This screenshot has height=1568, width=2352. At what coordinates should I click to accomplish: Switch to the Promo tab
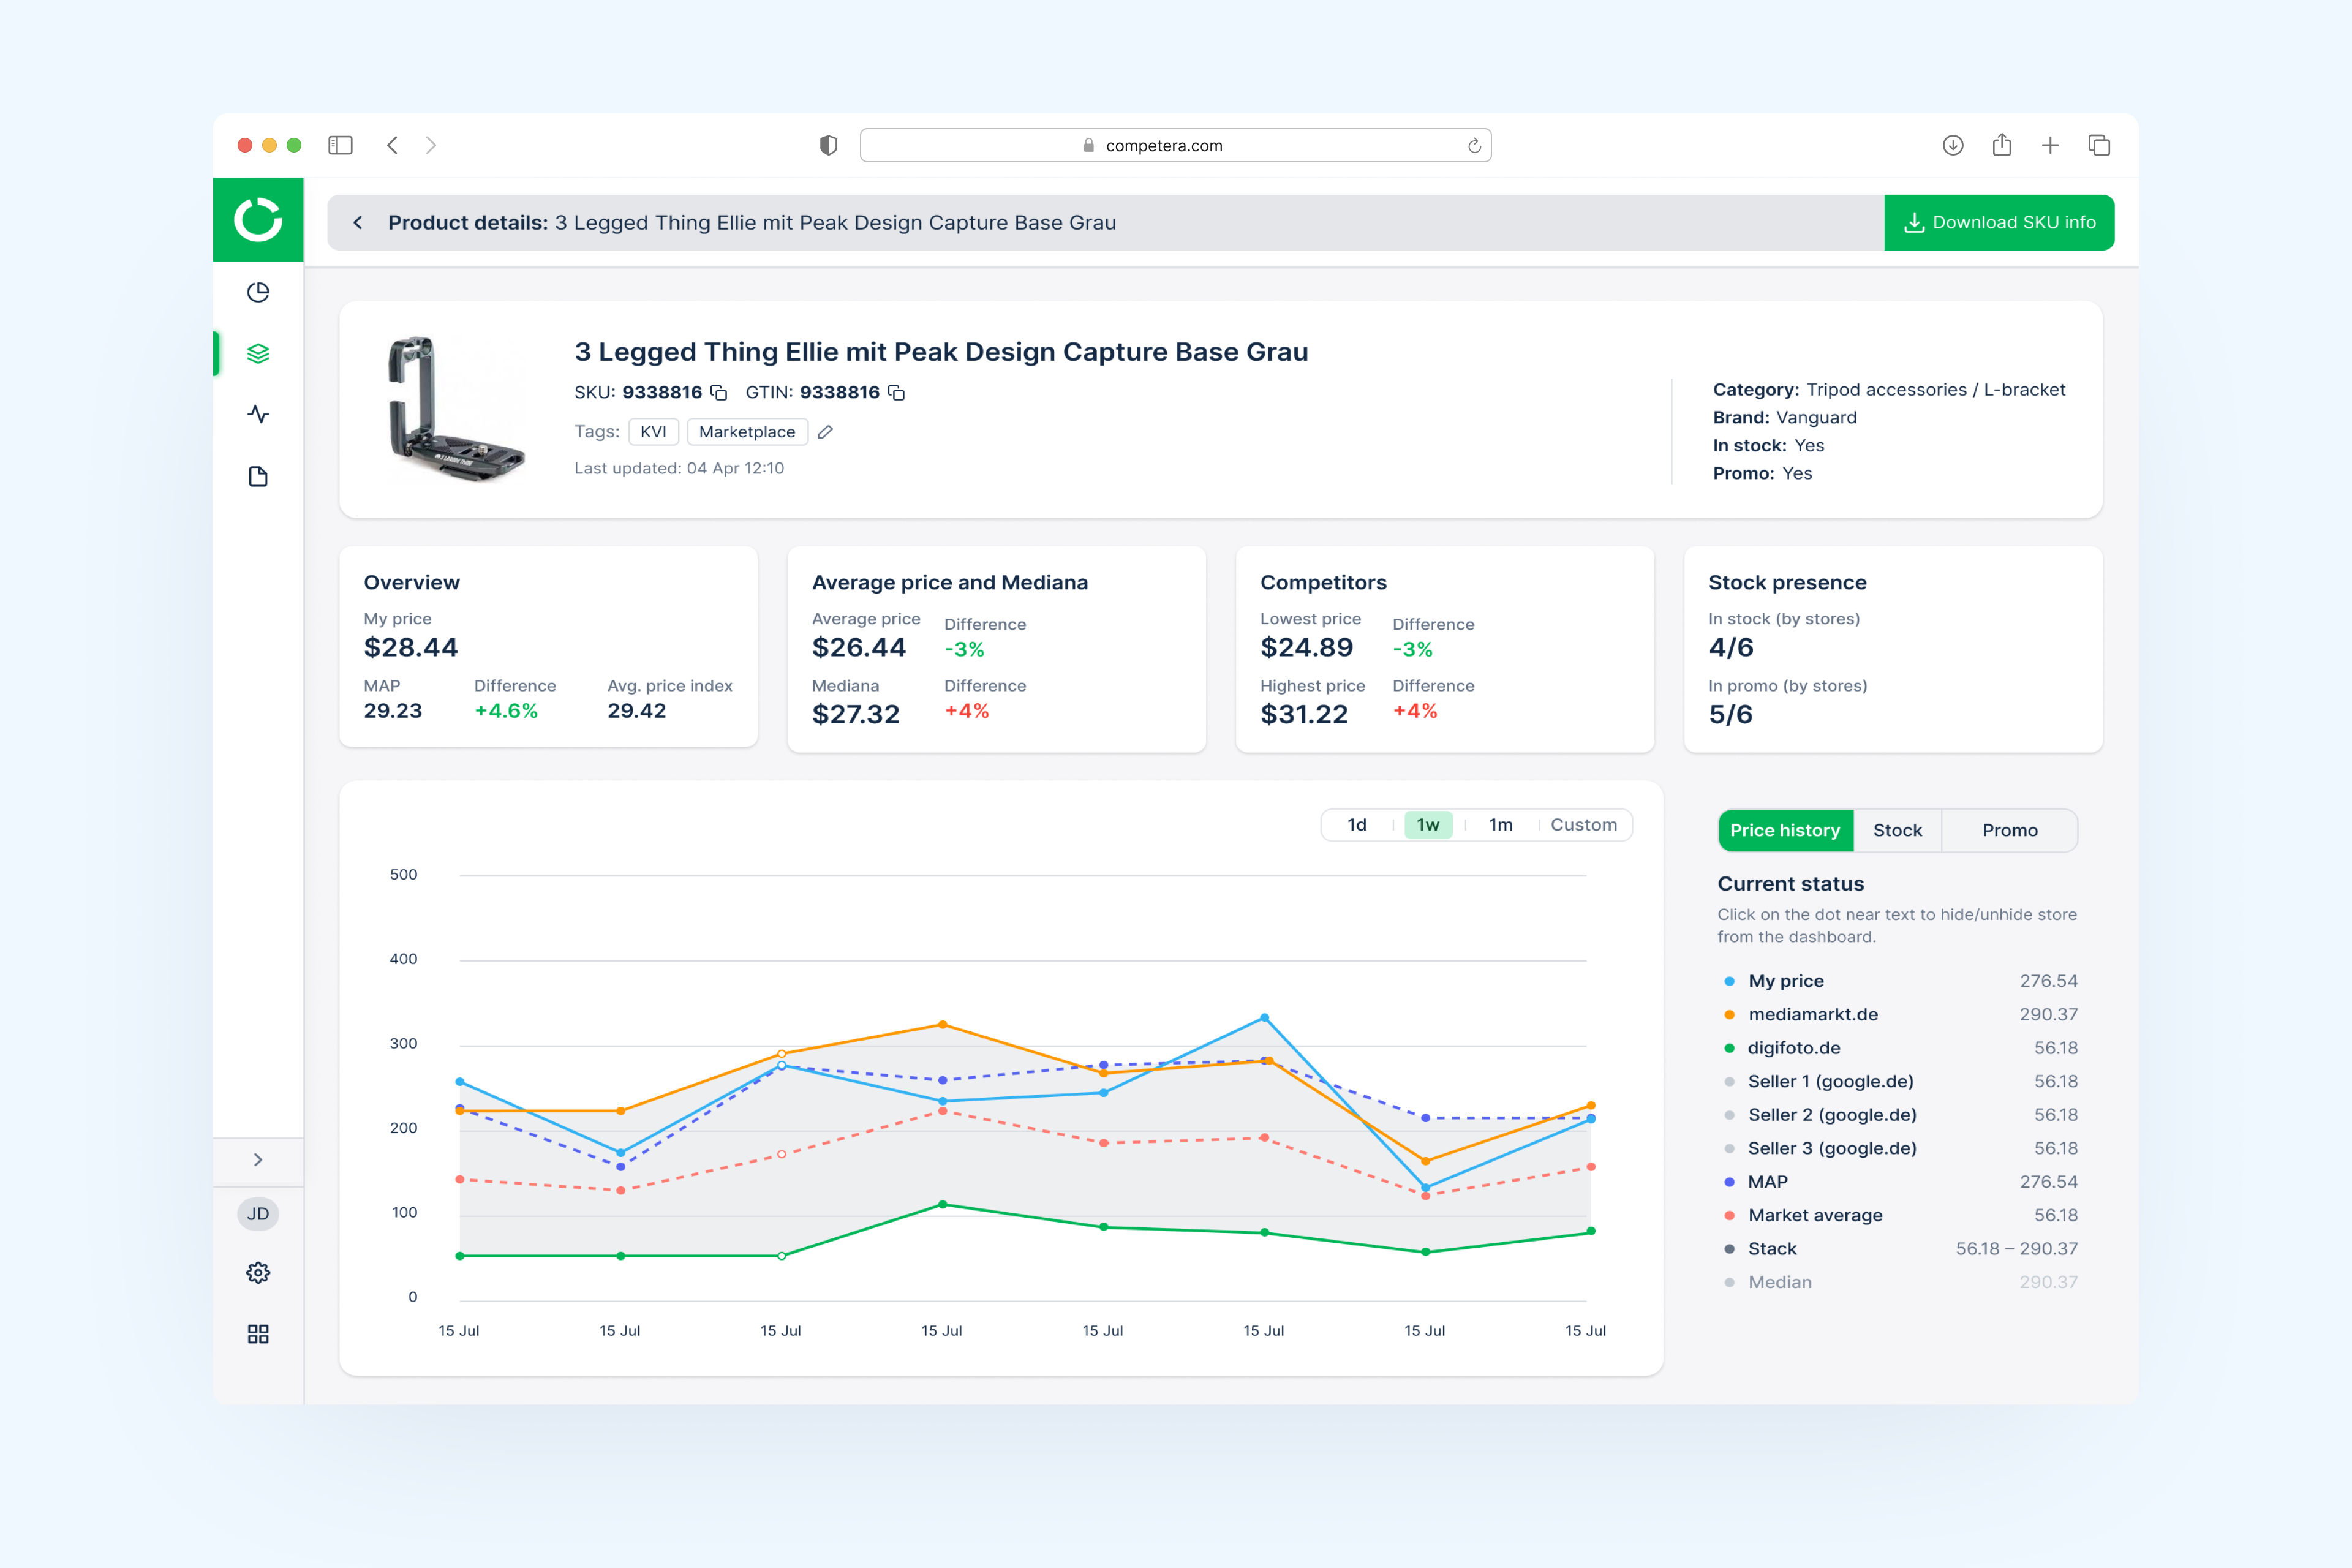coord(2009,830)
